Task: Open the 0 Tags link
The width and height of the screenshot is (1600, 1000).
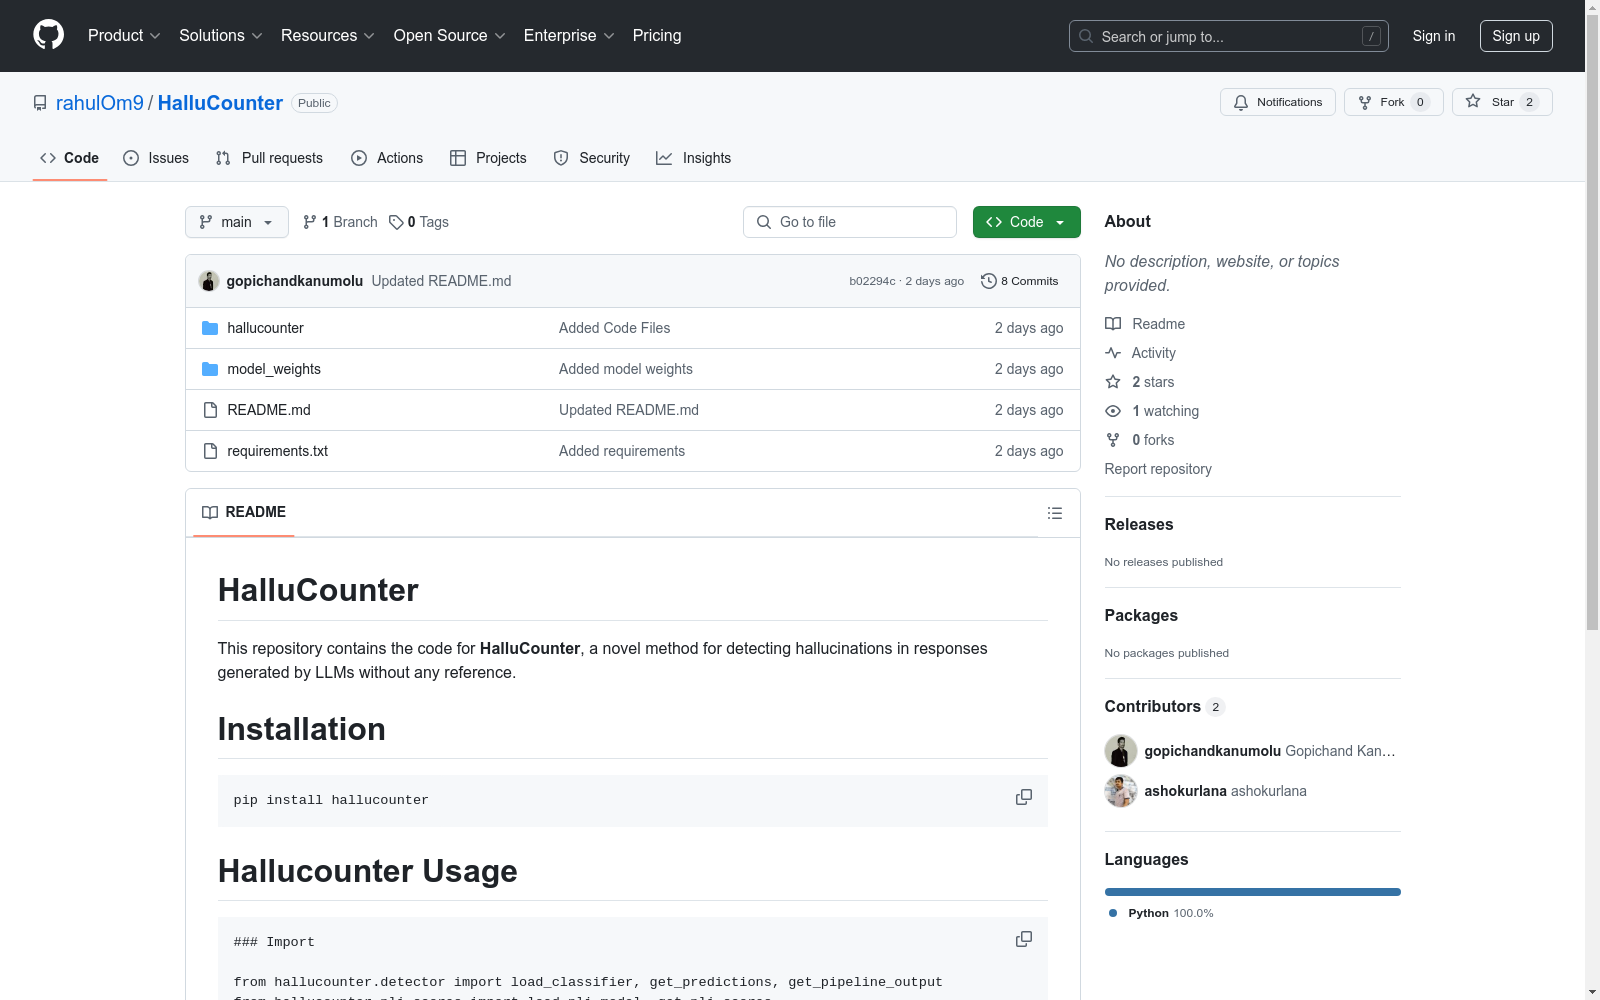Action: (x=419, y=222)
